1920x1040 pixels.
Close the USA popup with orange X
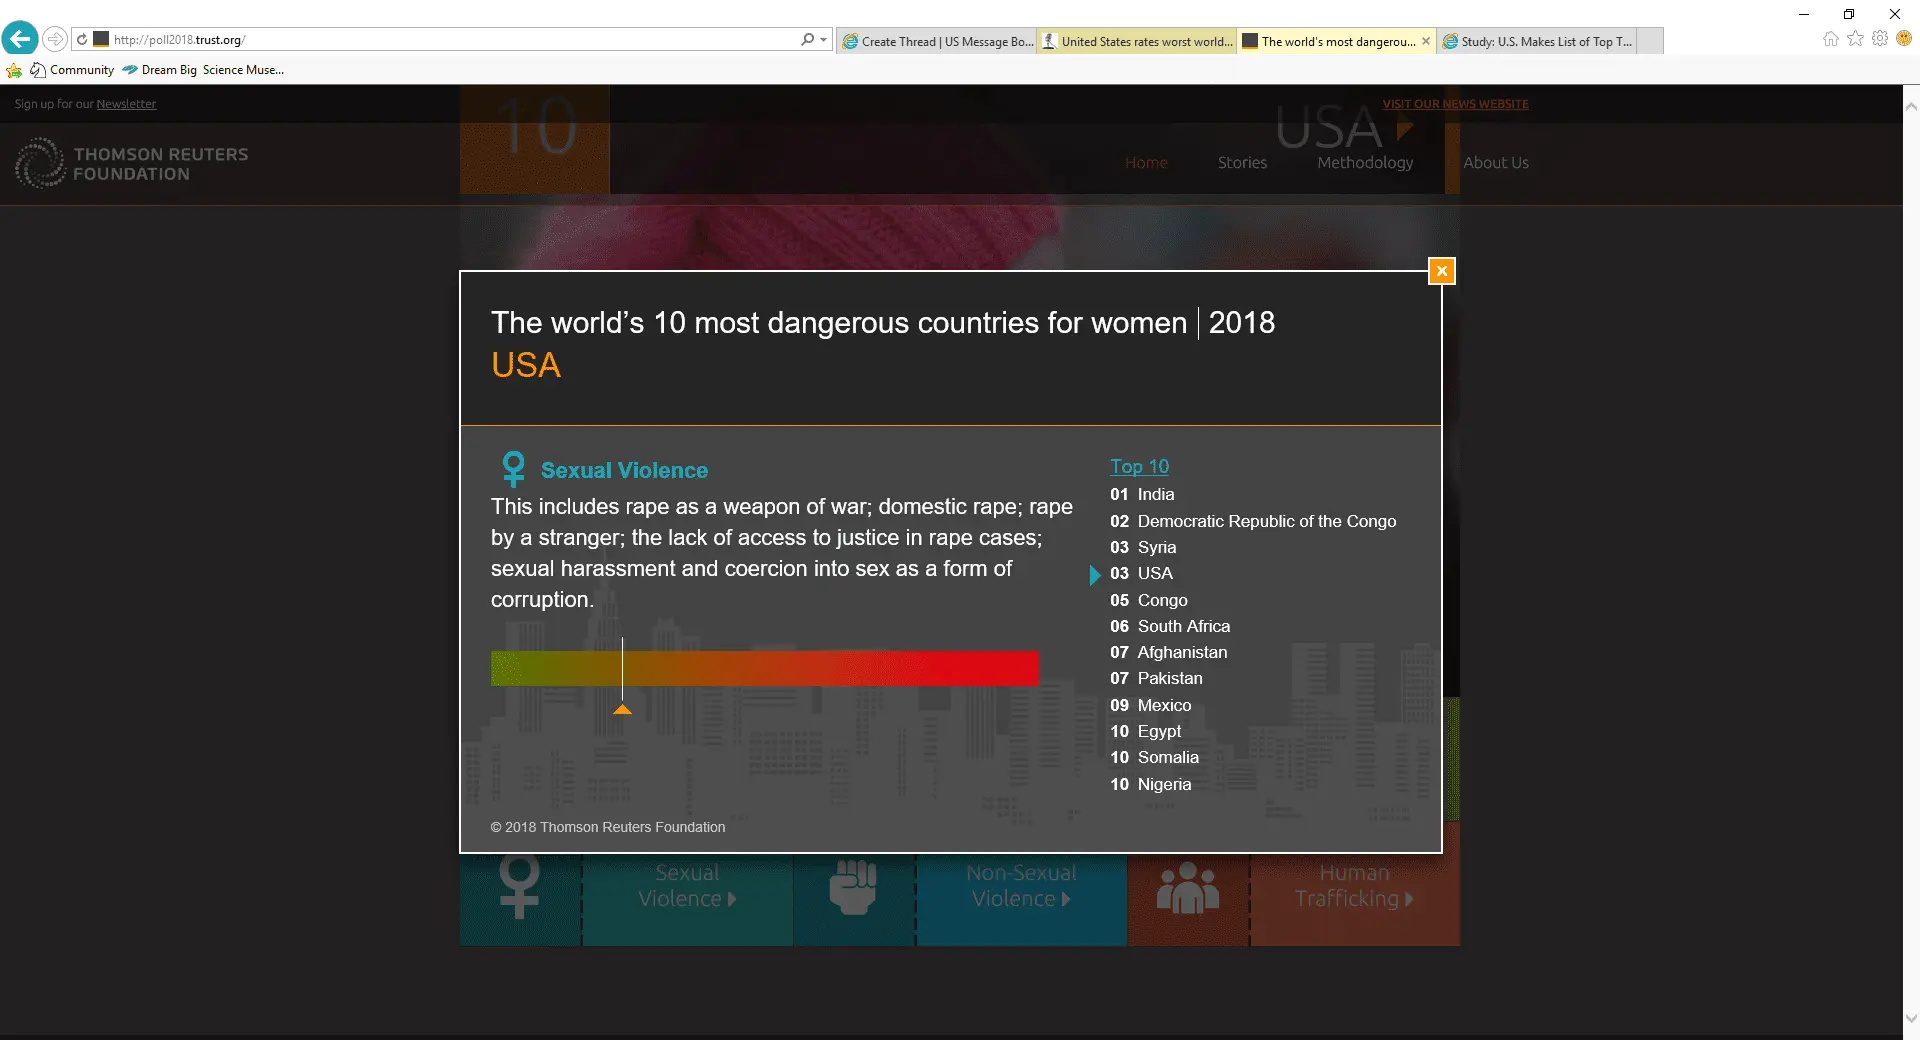[1441, 271]
